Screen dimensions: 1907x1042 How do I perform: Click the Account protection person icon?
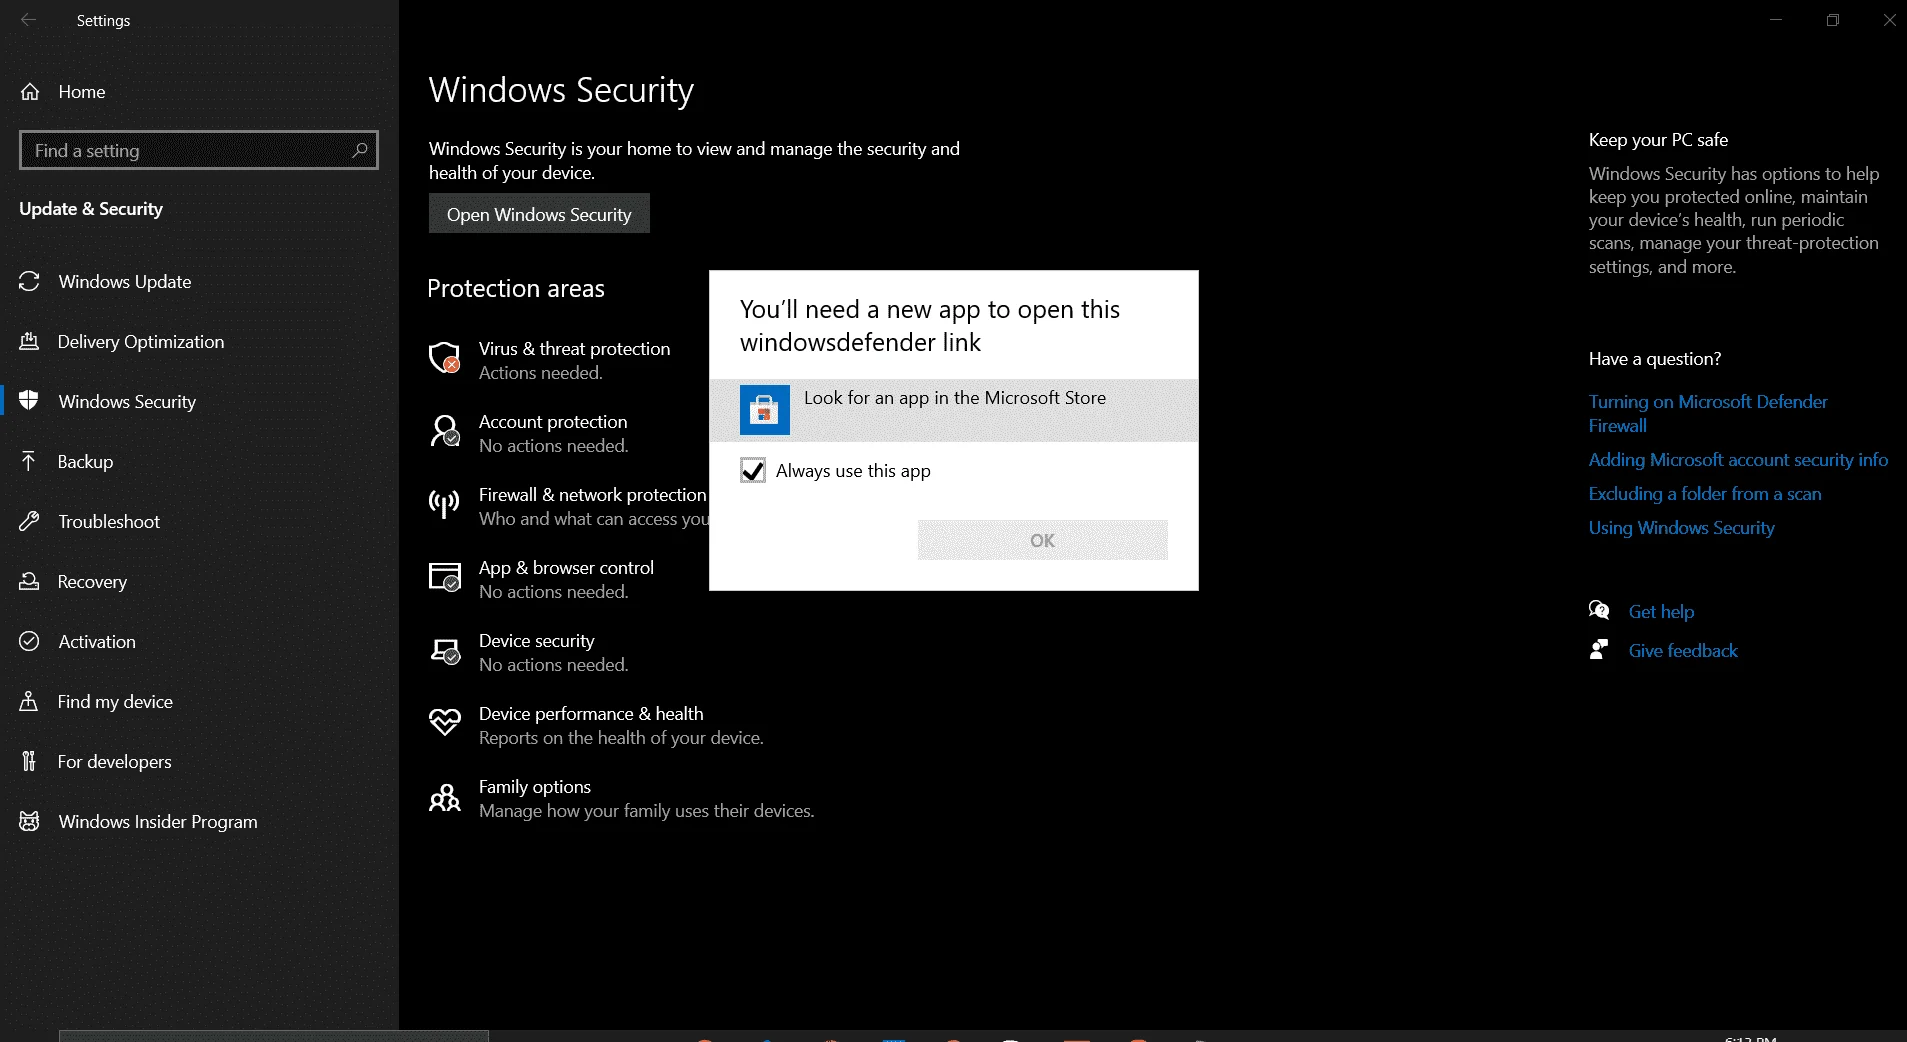pos(445,431)
